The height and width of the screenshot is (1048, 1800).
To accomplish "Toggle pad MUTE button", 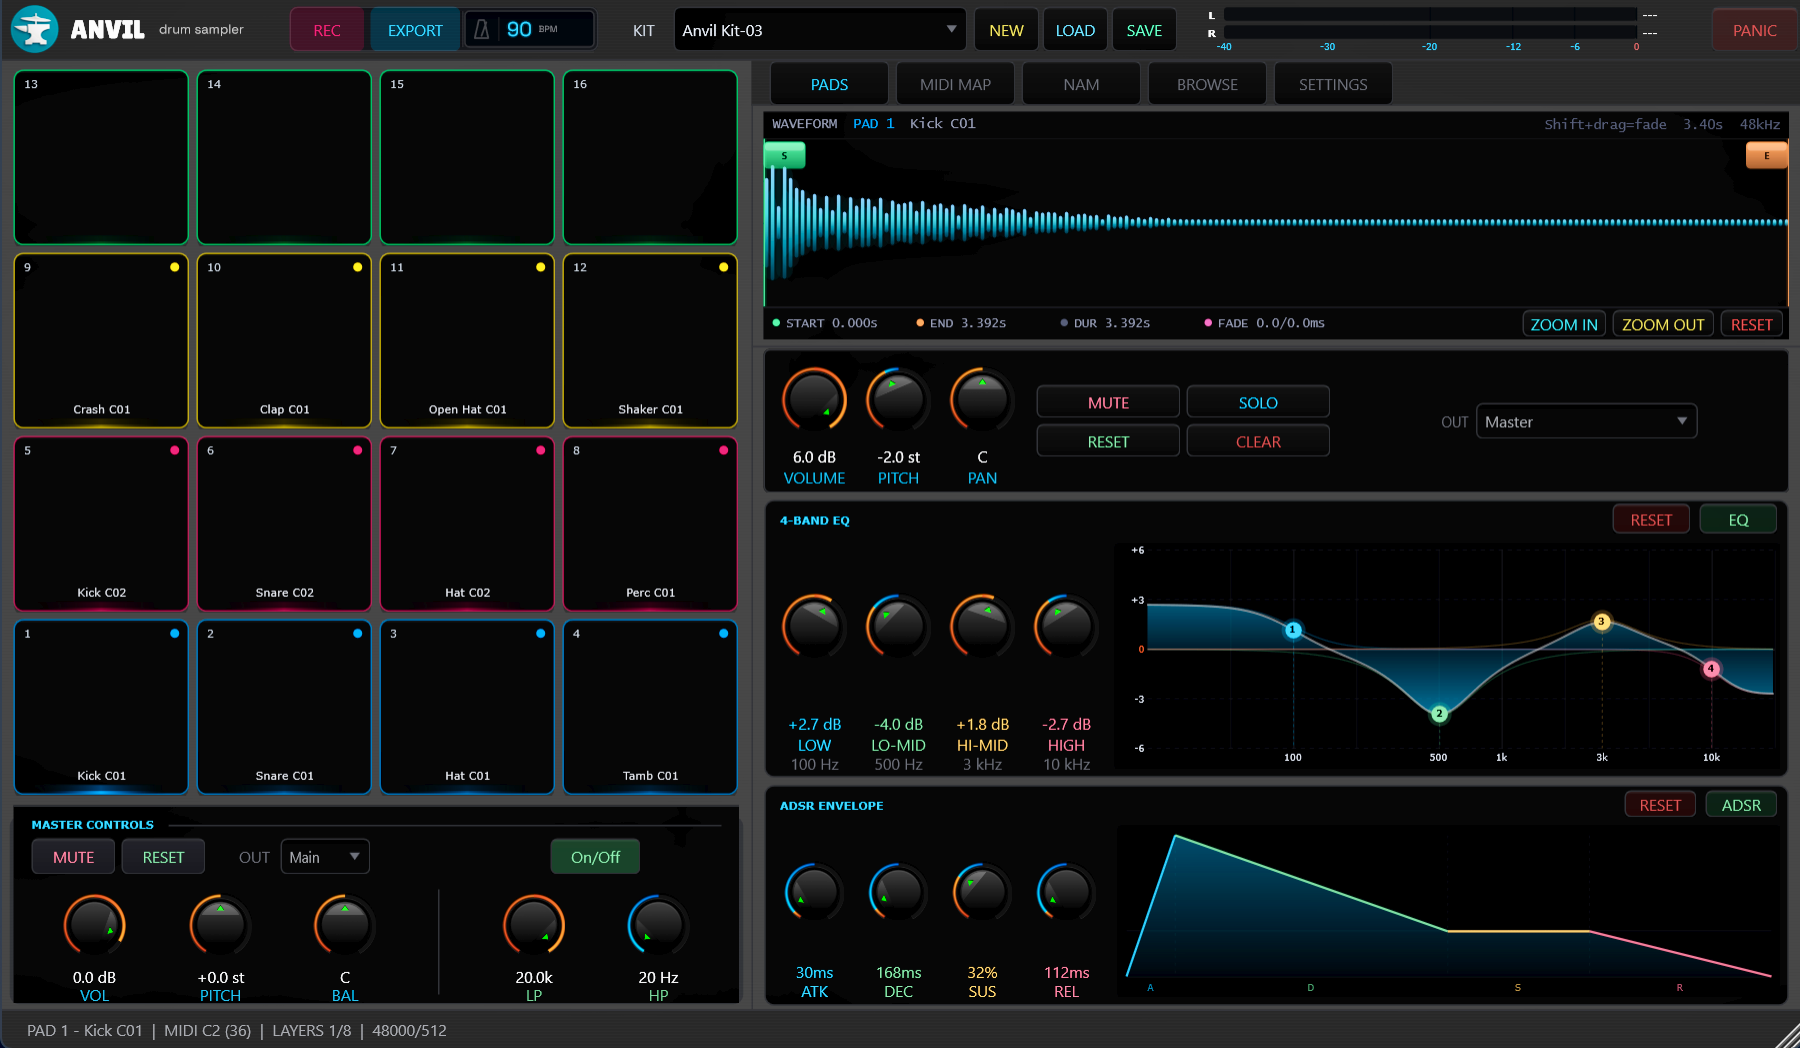I will coord(1108,402).
